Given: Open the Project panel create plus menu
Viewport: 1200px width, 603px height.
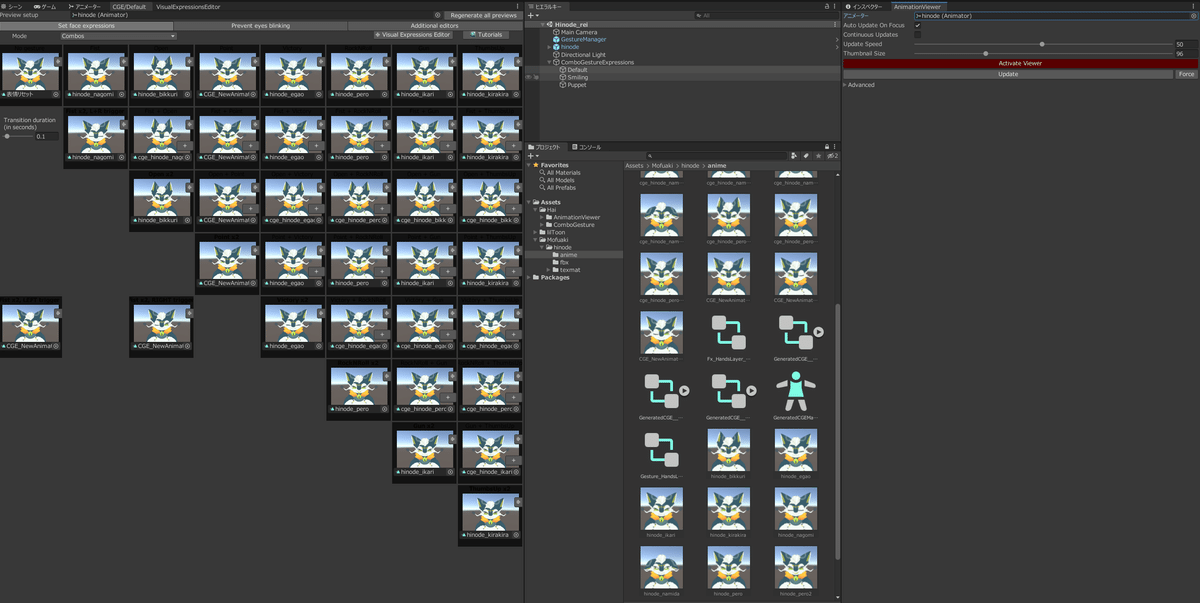Looking at the screenshot, I should coord(534,156).
